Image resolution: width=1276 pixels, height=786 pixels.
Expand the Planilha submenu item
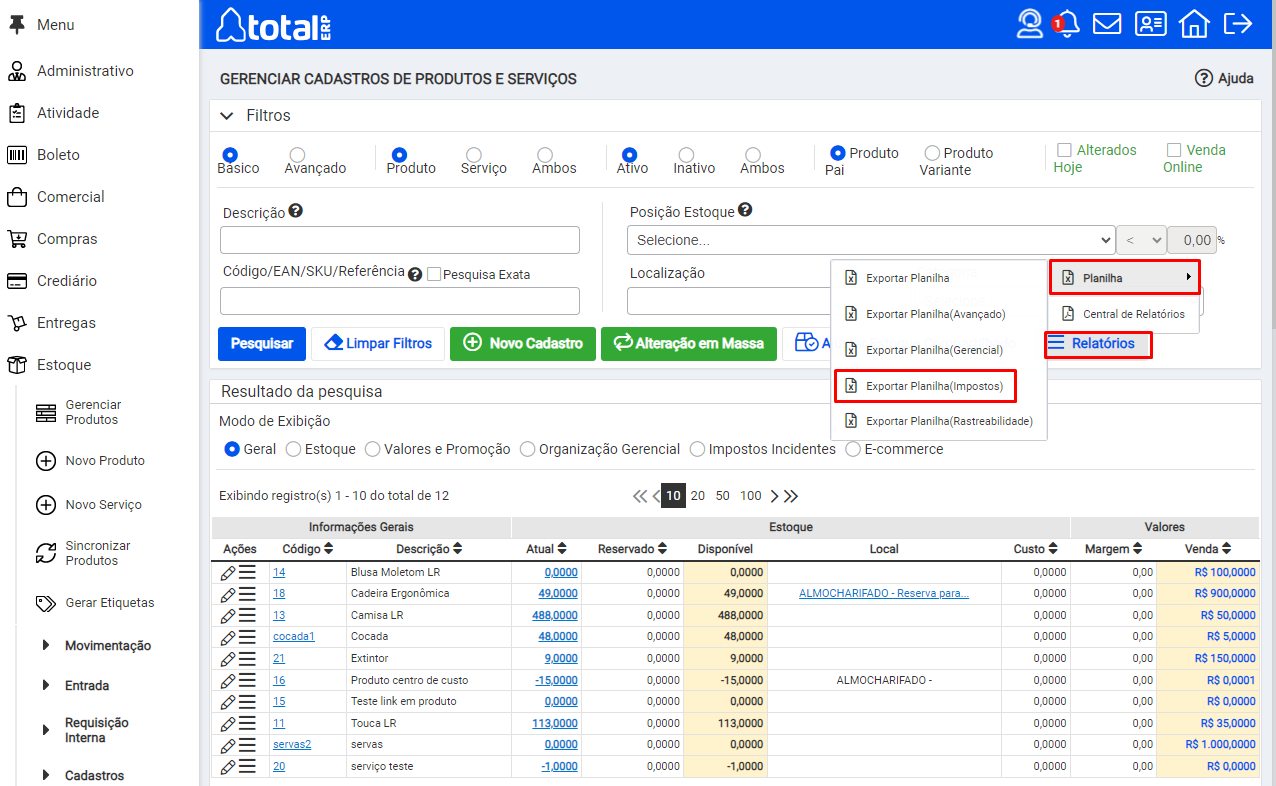[1124, 277]
